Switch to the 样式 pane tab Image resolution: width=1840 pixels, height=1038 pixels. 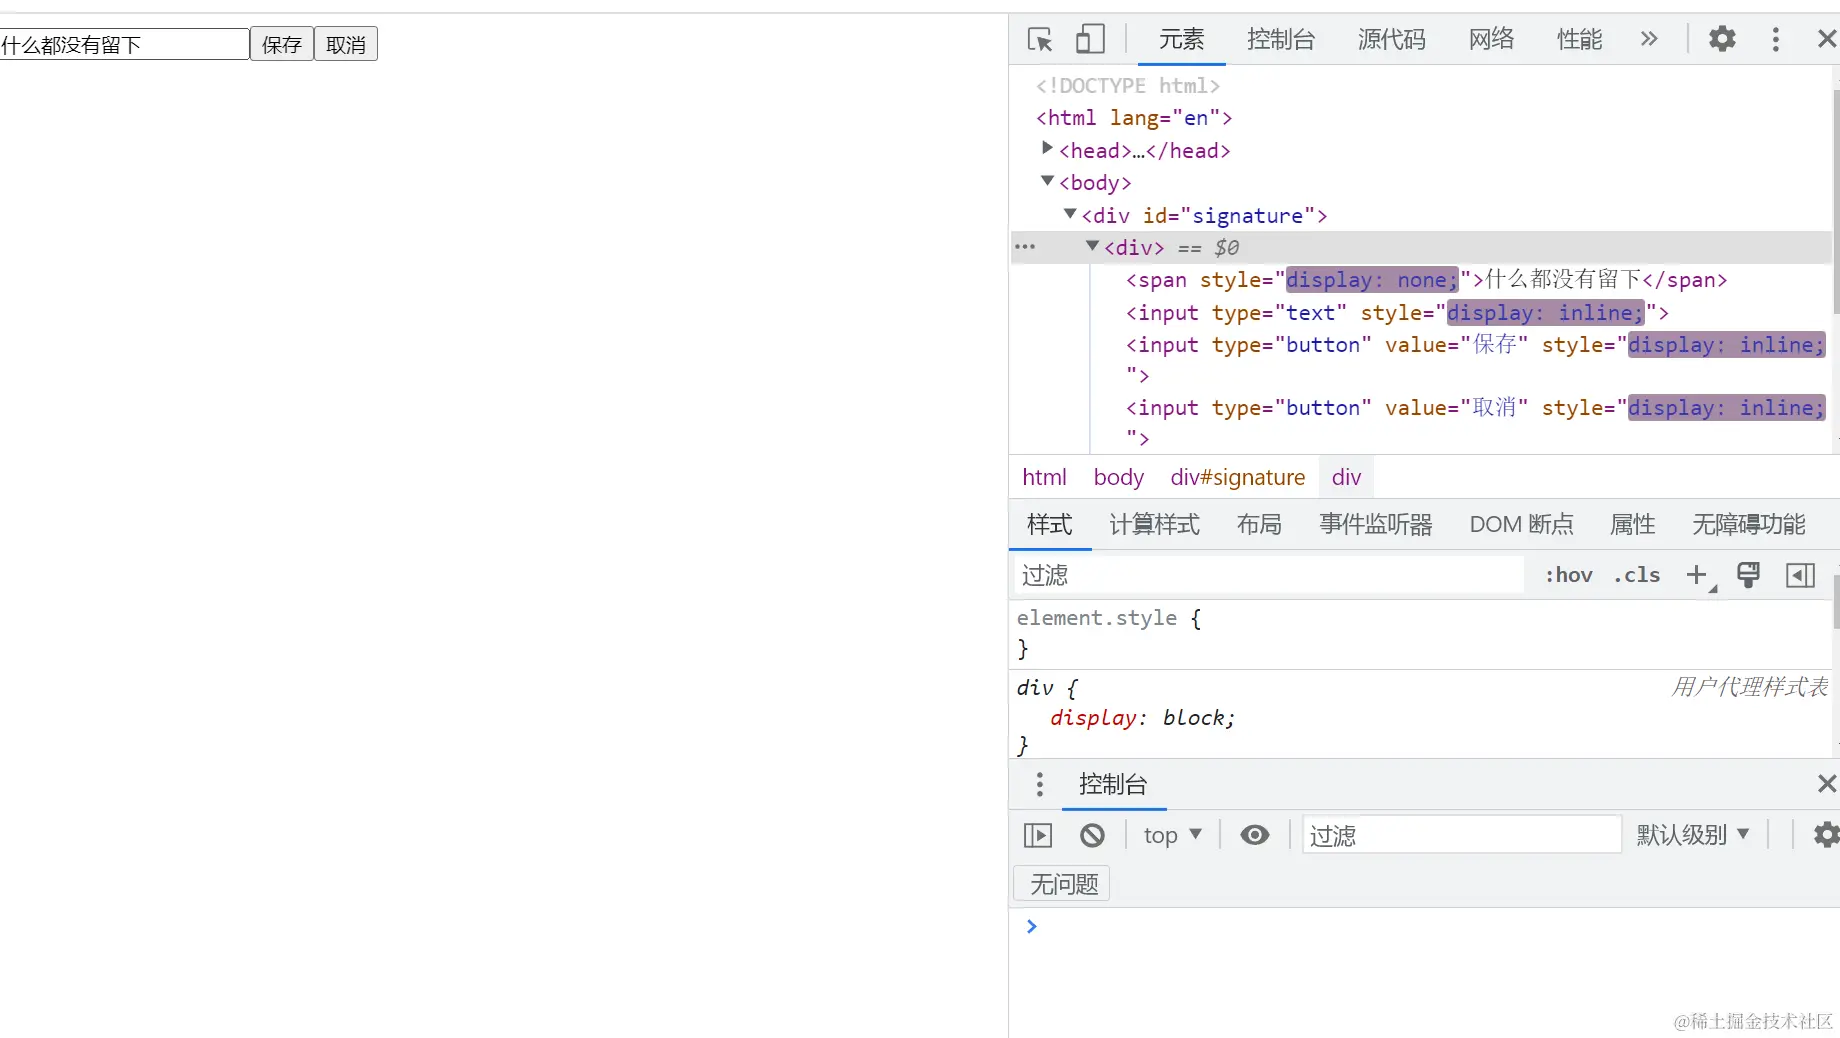pyautogui.click(x=1050, y=524)
